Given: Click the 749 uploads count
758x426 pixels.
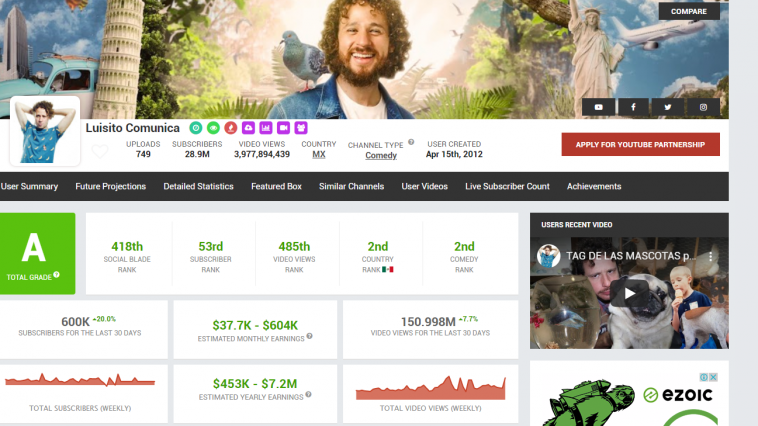Looking at the screenshot, I should click(143, 154).
